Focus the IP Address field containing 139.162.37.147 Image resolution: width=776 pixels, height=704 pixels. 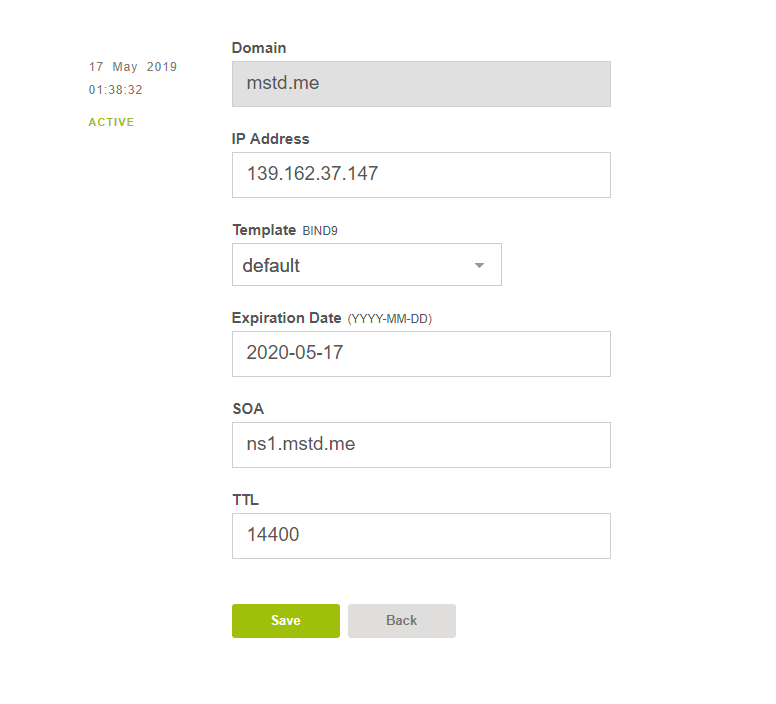[x=421, y=175]
